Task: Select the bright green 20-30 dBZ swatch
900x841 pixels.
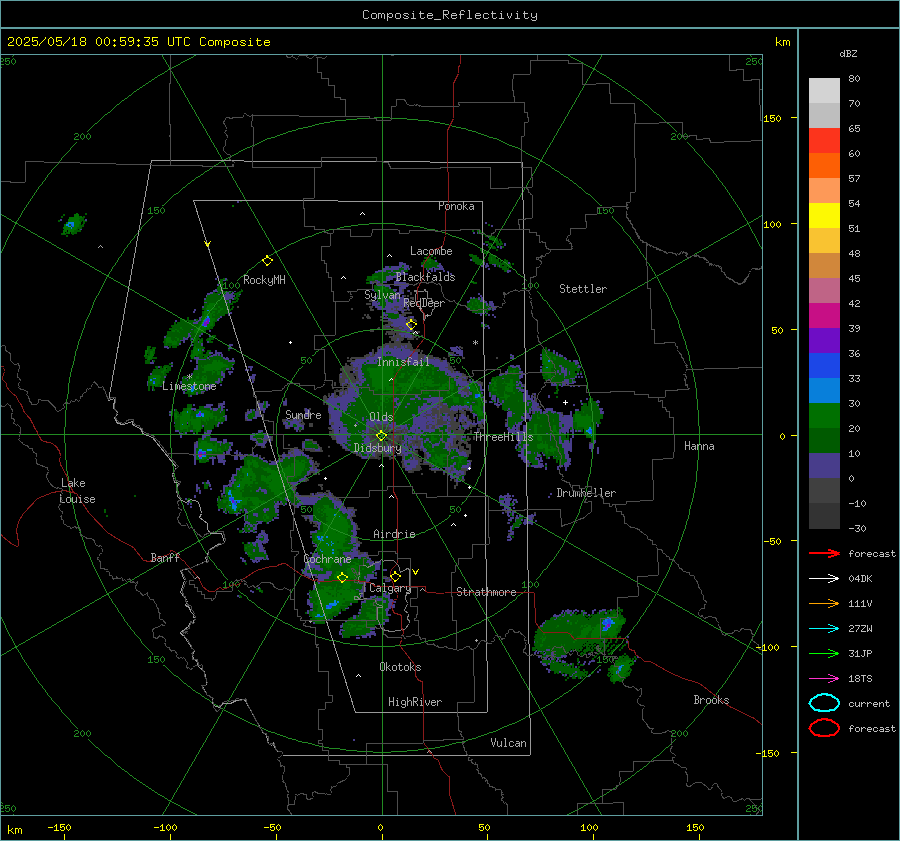Action: point(824,416)
